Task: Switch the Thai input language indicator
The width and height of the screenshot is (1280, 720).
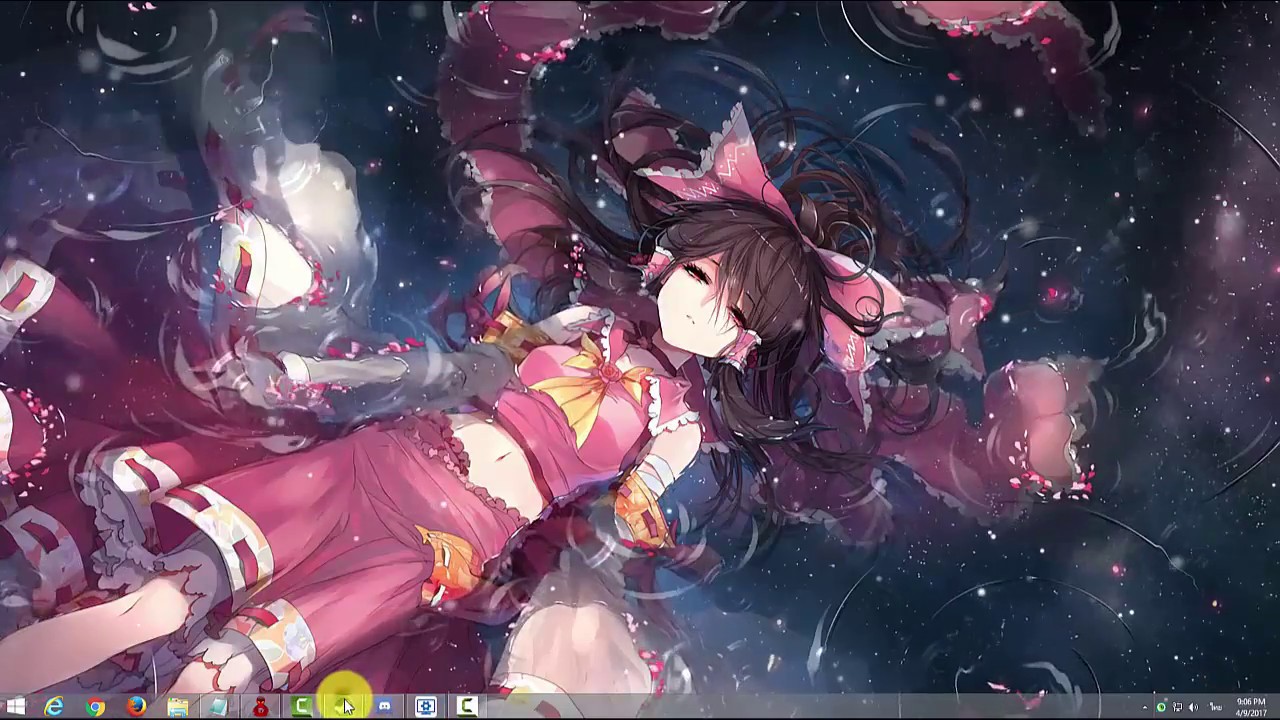Action: click(1216, 707)
